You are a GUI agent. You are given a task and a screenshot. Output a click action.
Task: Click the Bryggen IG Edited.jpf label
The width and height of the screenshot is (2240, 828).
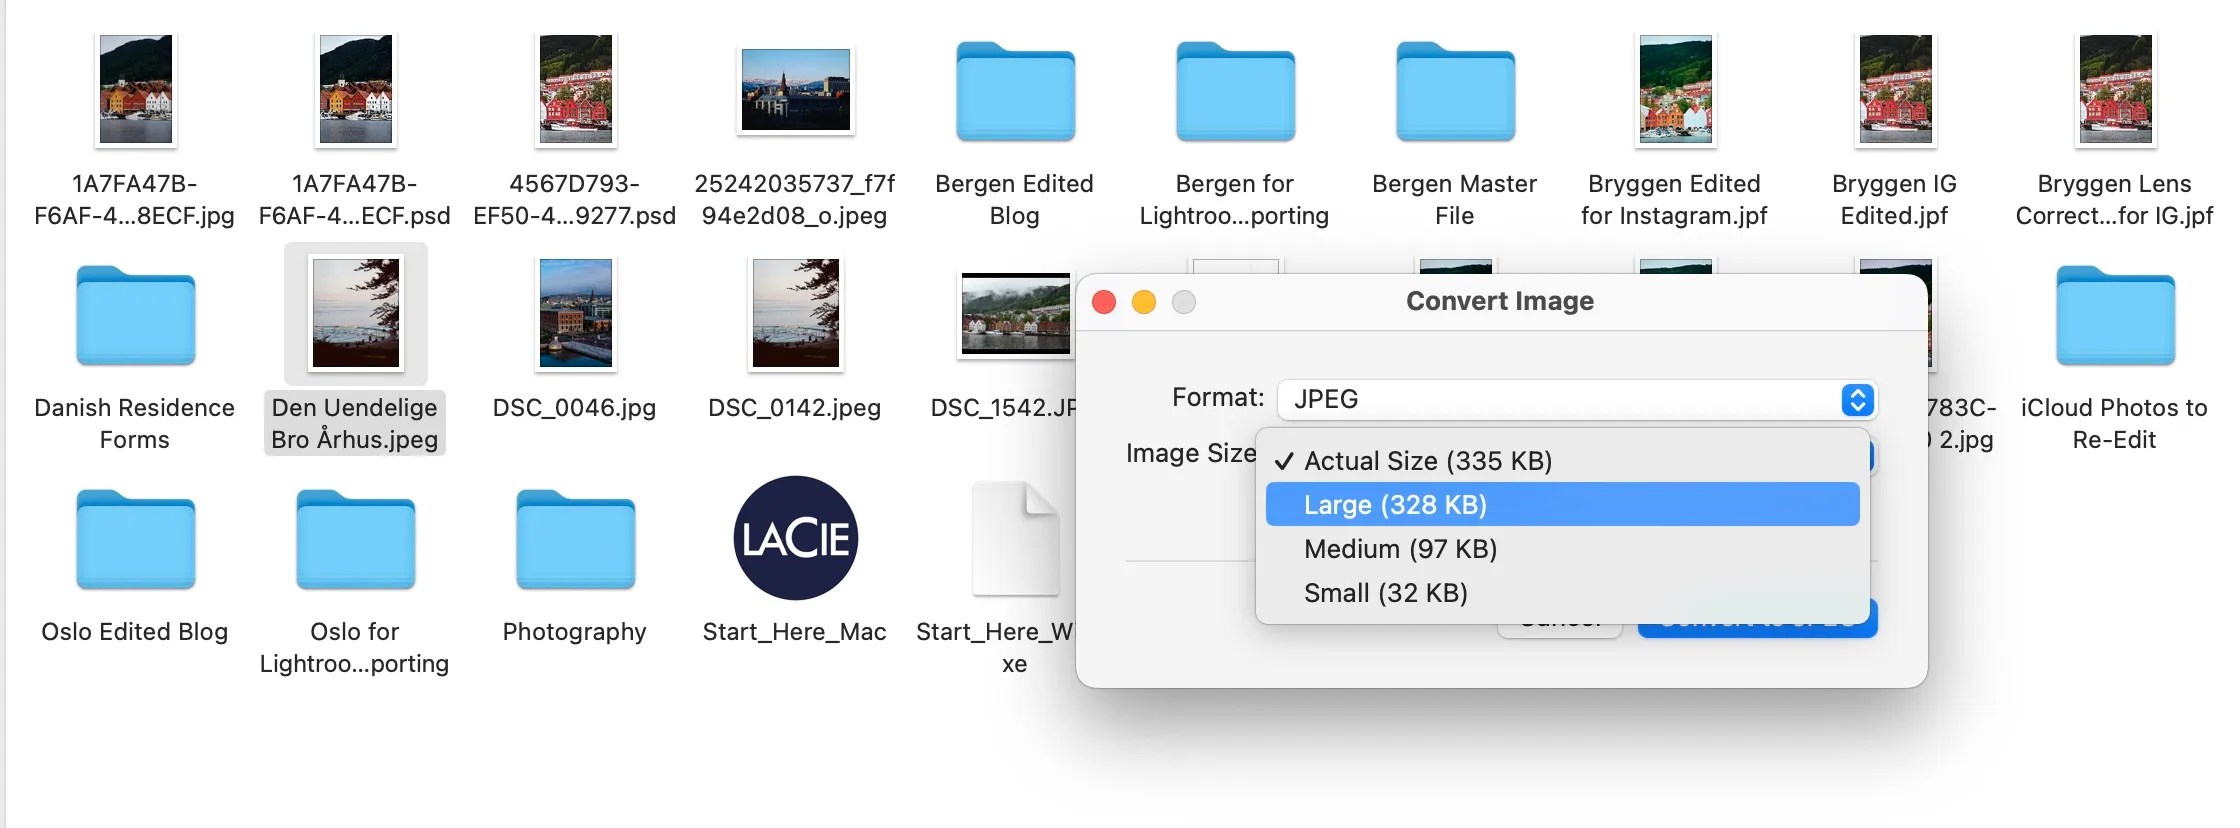tap(1895, 200)
